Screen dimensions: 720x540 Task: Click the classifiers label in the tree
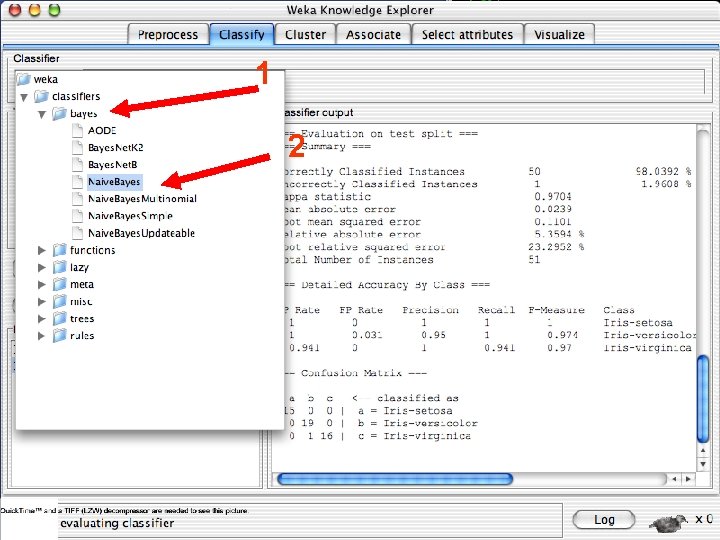point(76,96)
